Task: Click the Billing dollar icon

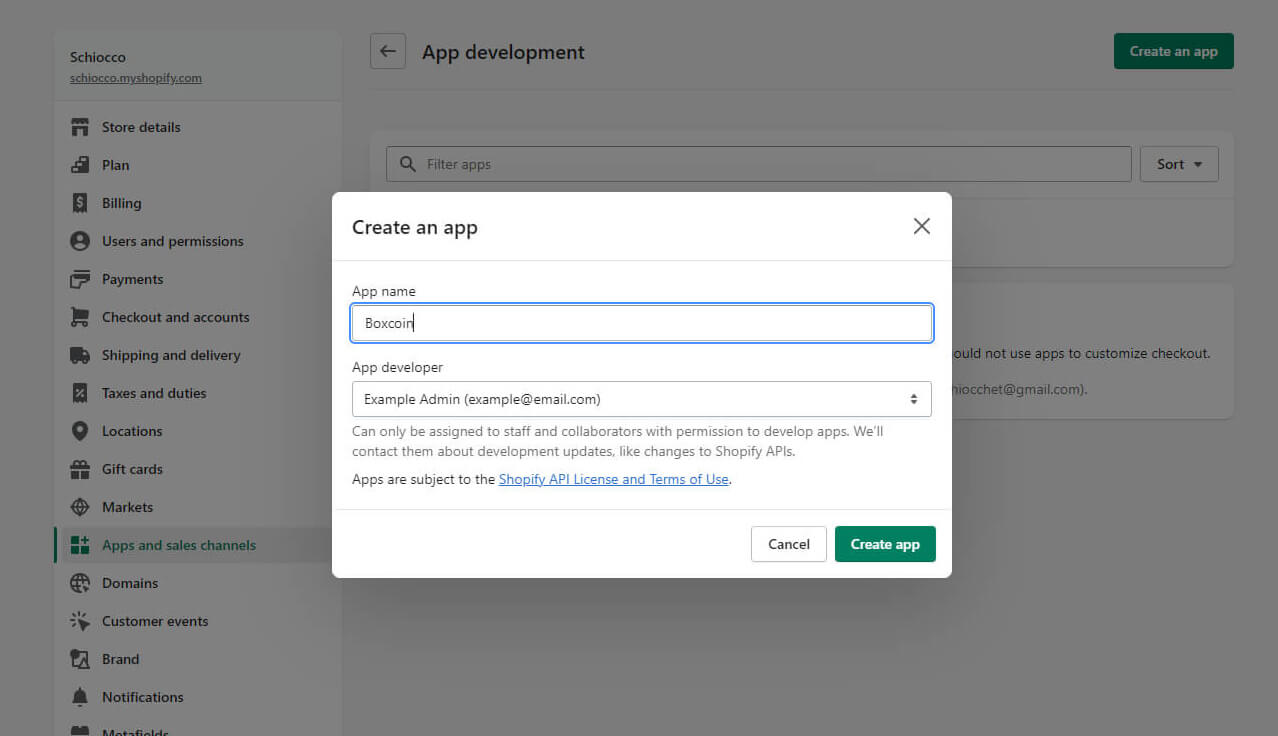Action: [80, 203]
